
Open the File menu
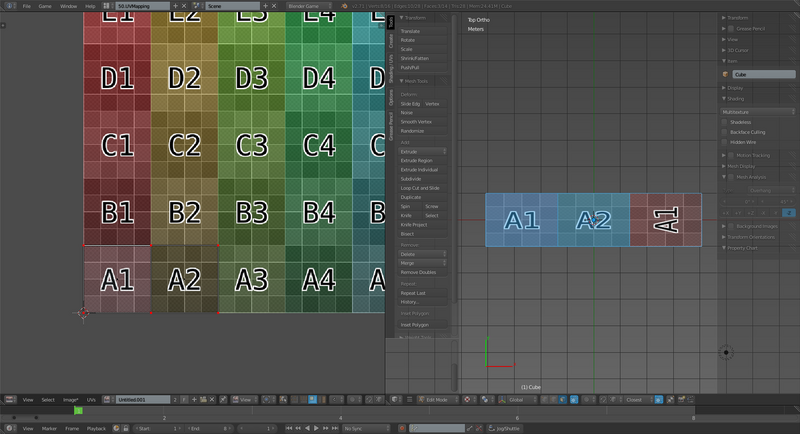point(27,6)
